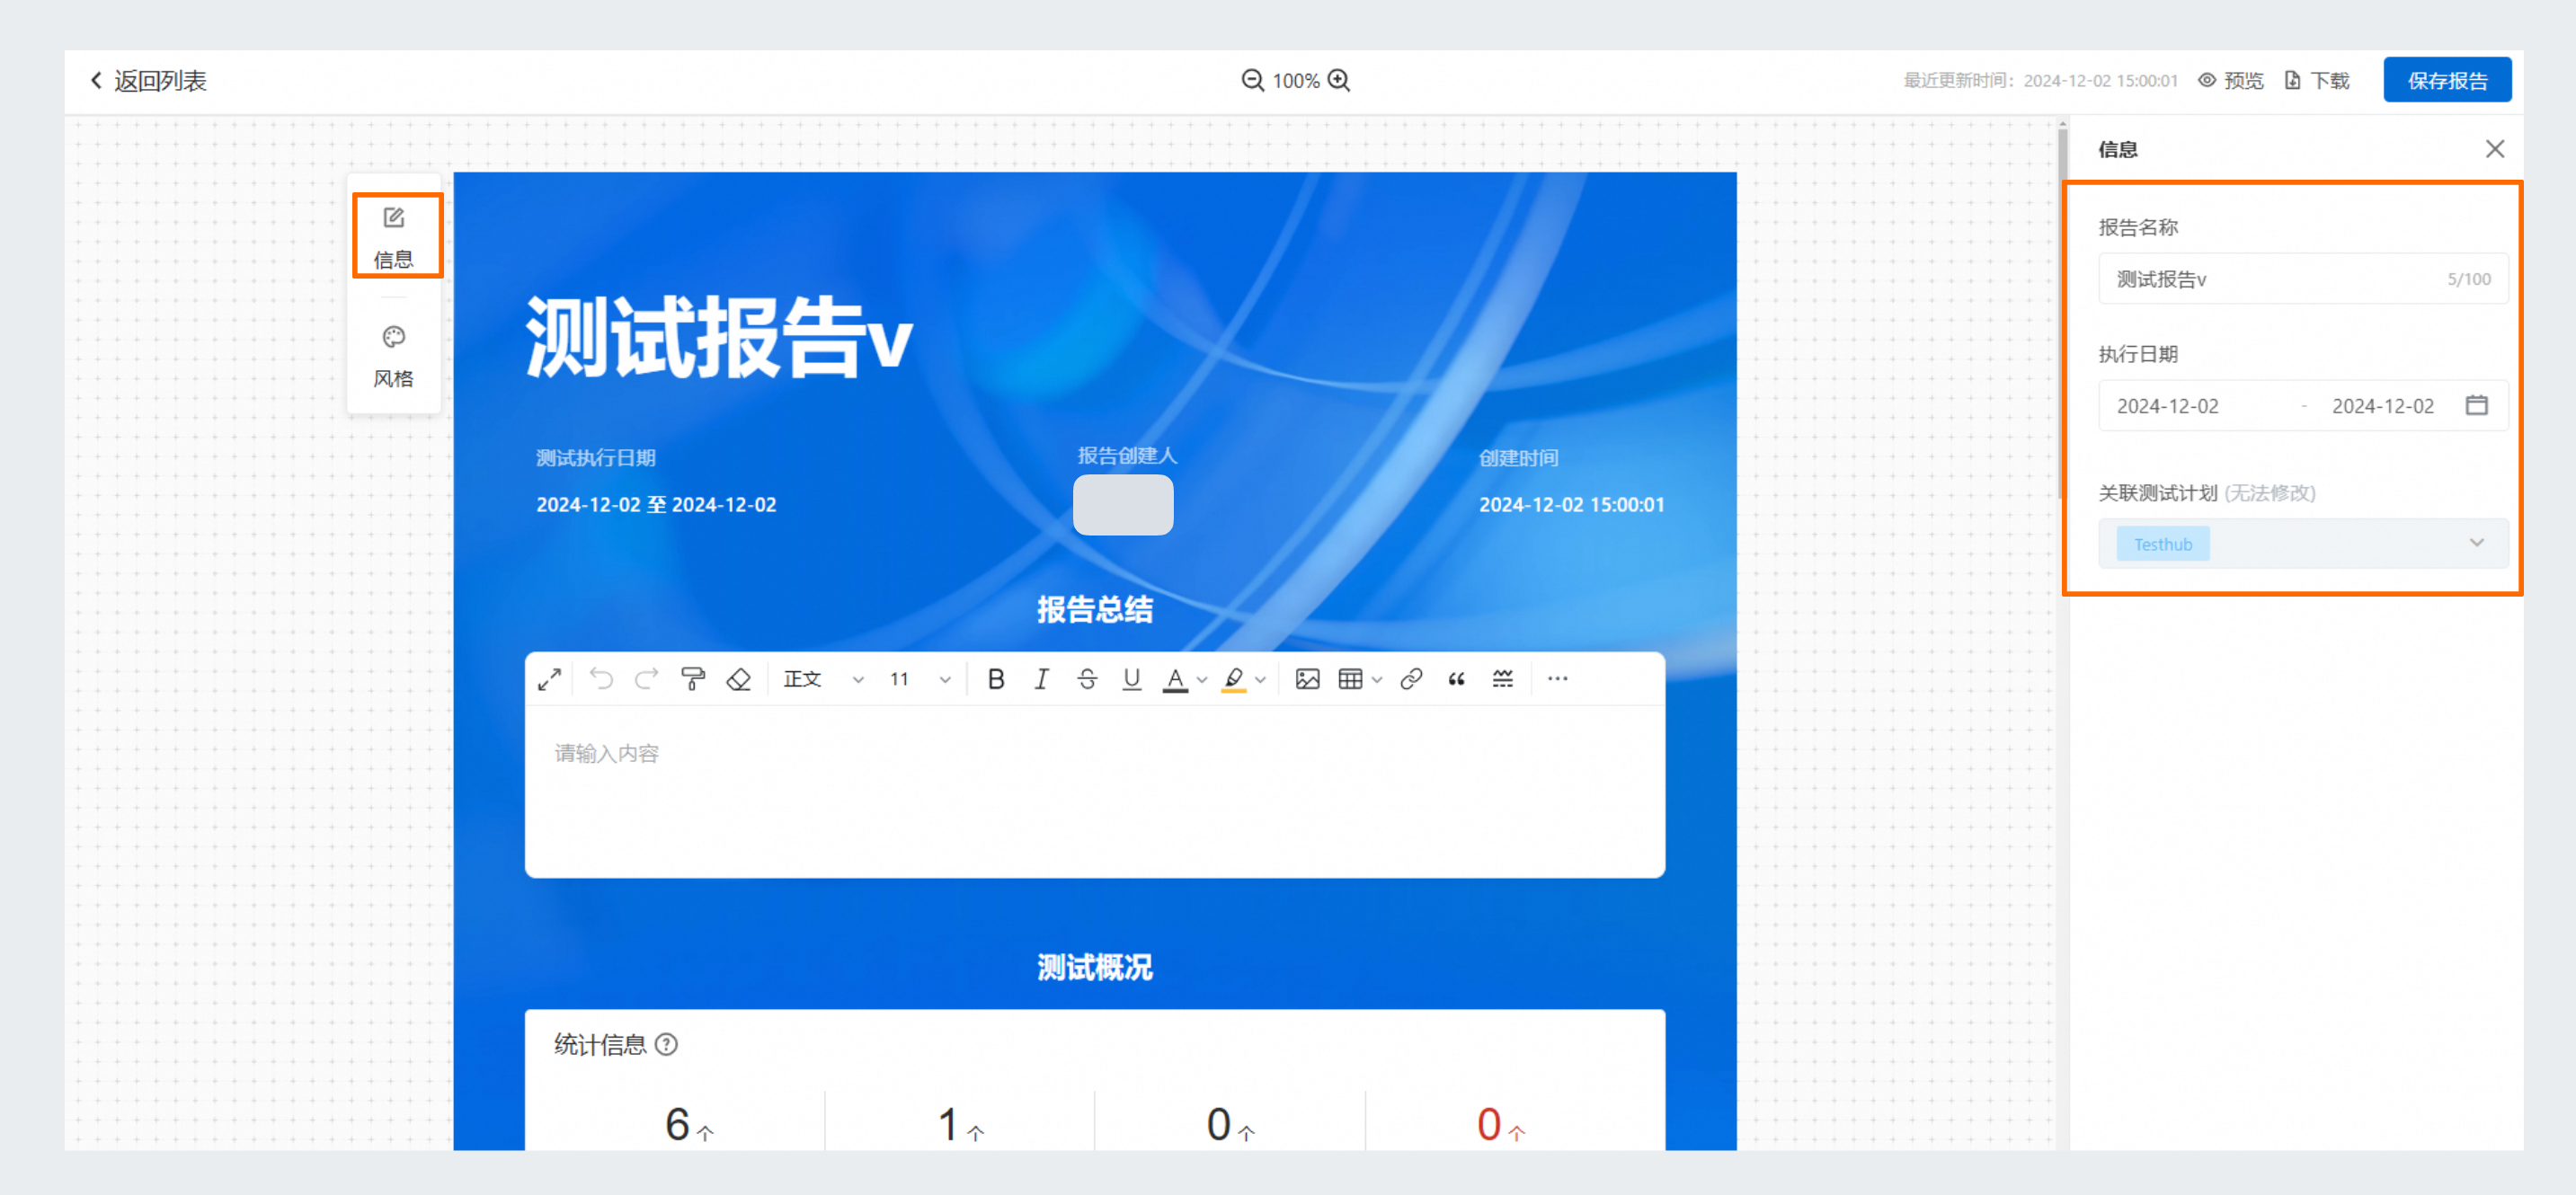Click the start date 2024-12-02 field
This screenshot has width=2576, height=1195.
coord(2167,406)
